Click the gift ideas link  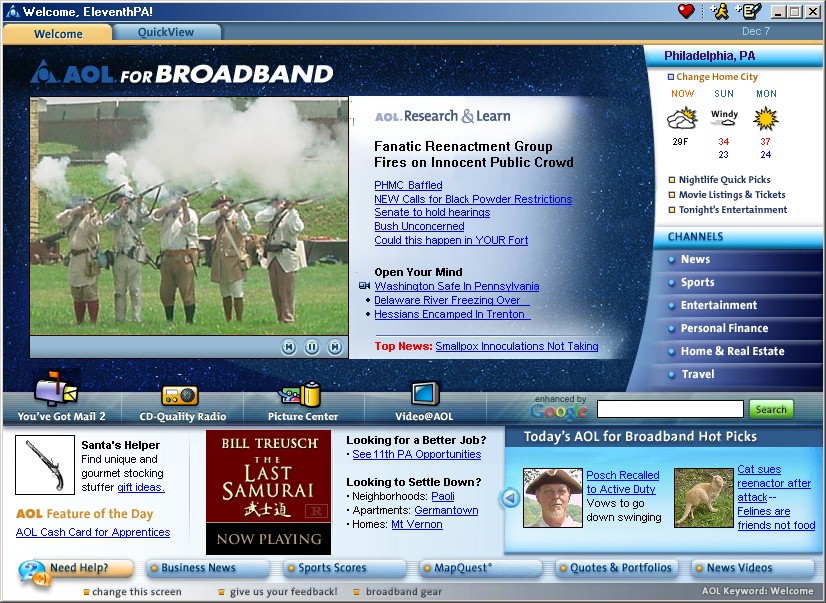(141, 487)
